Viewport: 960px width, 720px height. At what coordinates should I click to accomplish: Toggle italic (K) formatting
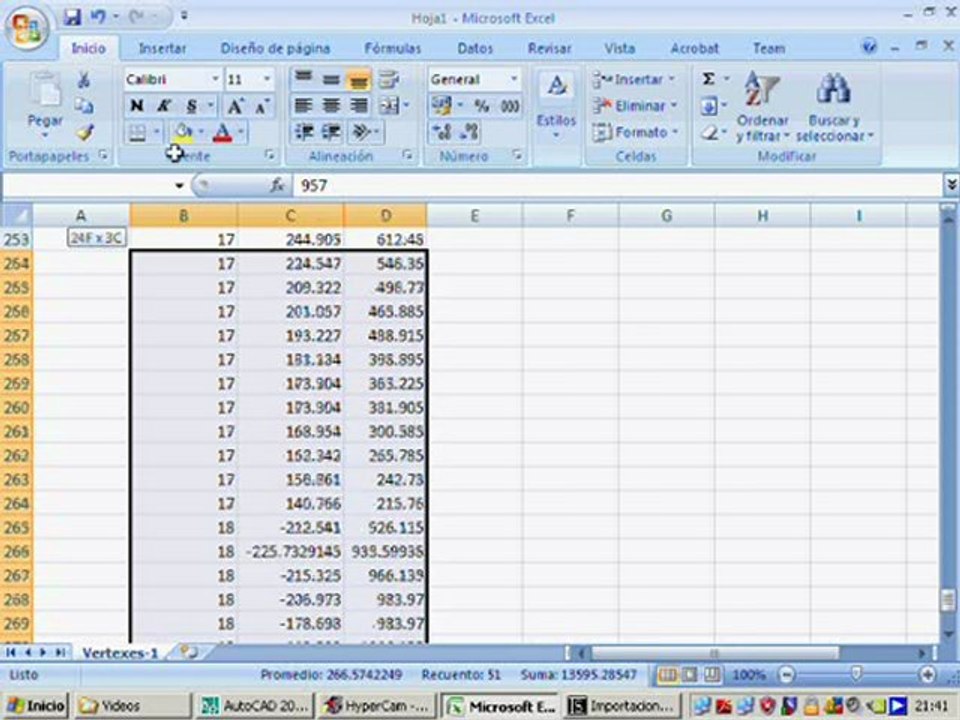tap(163, 106)
